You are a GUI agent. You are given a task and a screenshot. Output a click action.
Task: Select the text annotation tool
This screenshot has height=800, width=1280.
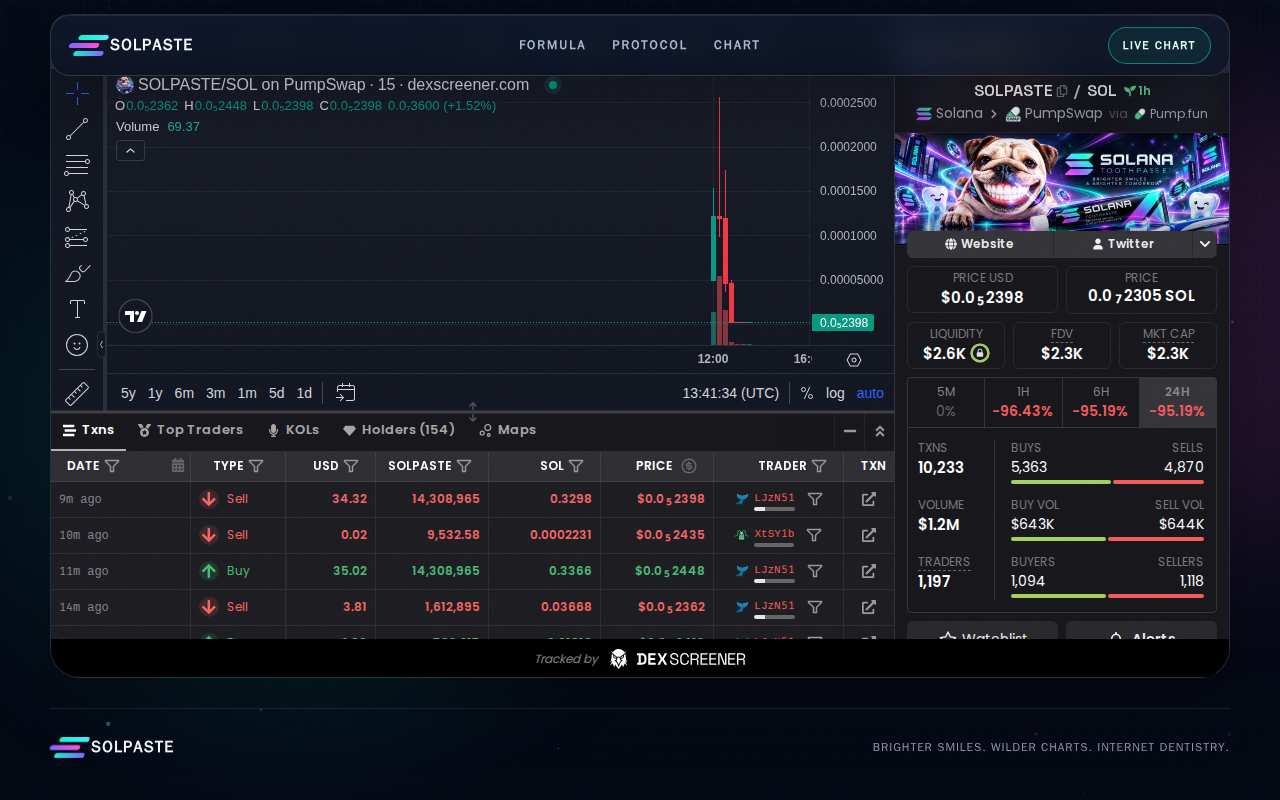[x=77, y=309]
